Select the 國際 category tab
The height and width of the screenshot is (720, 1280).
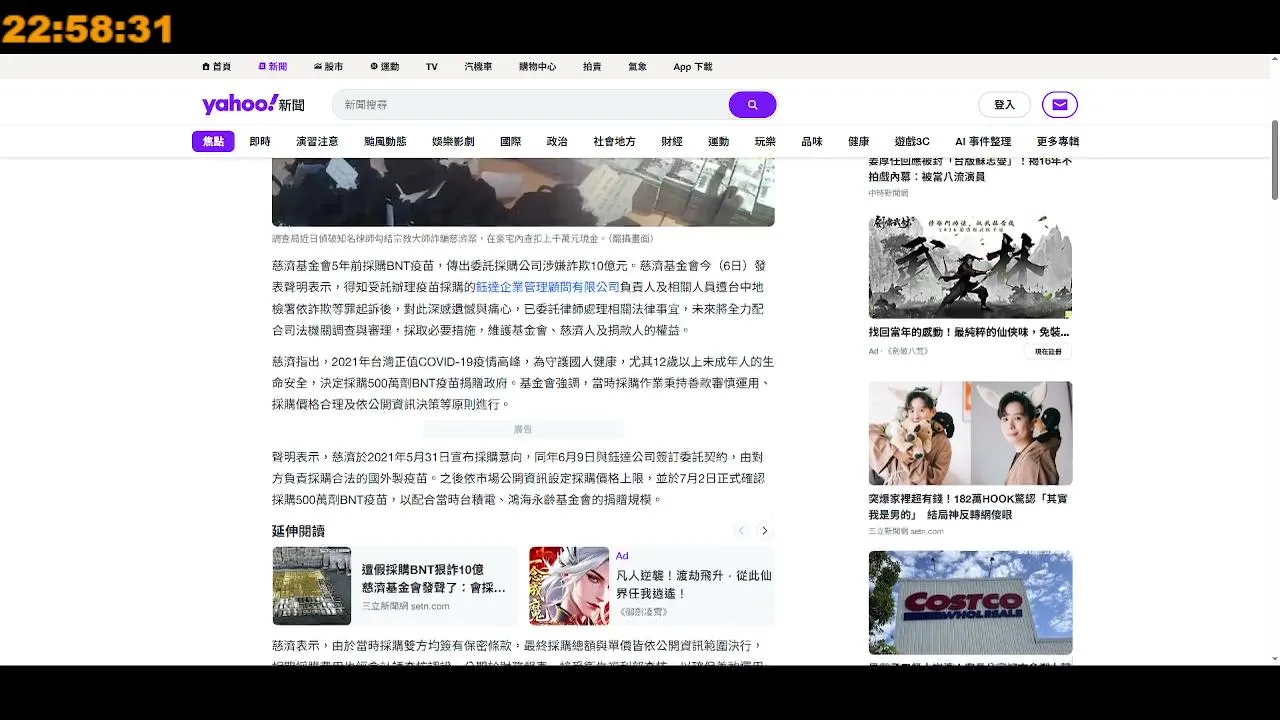click(511, 141)
